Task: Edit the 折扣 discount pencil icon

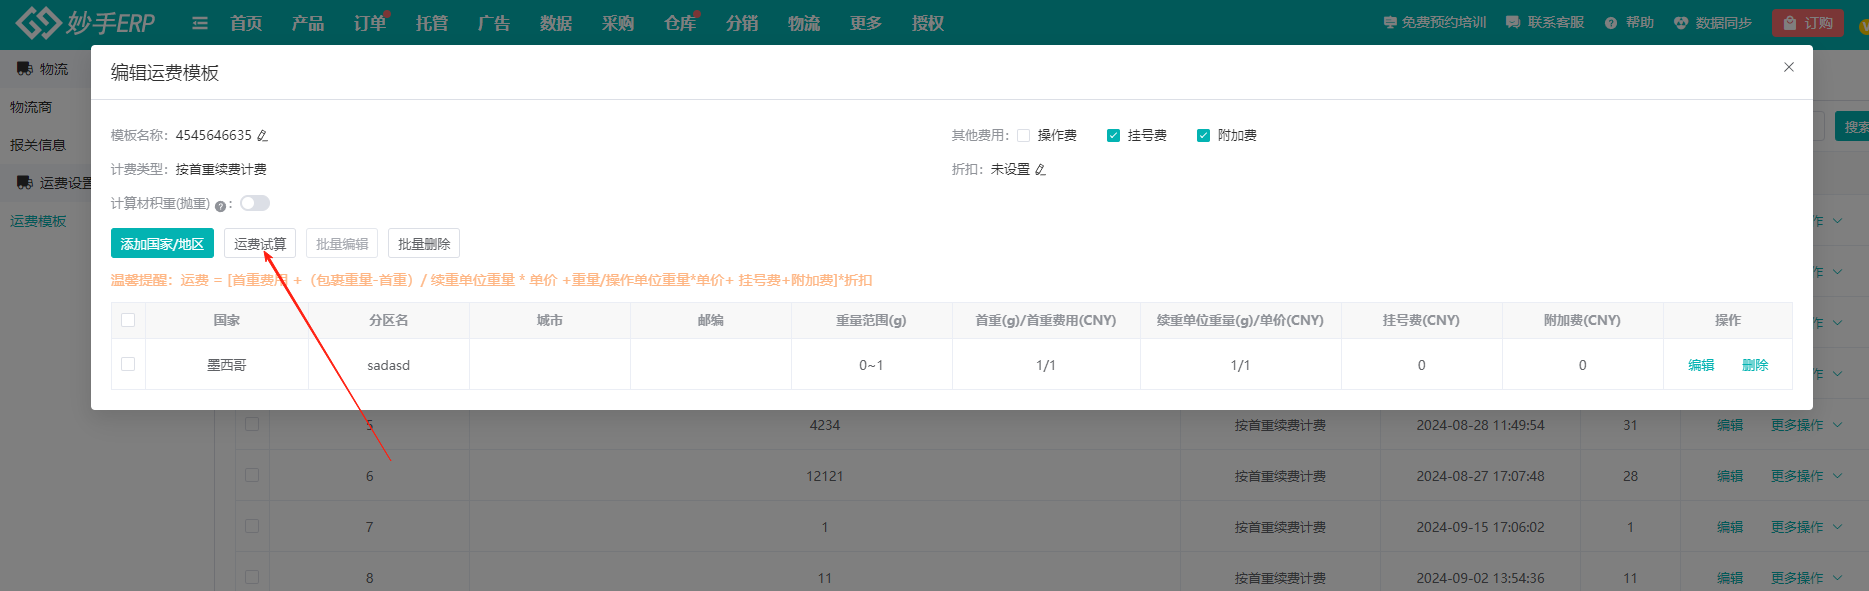Action: coord(1040,170)
